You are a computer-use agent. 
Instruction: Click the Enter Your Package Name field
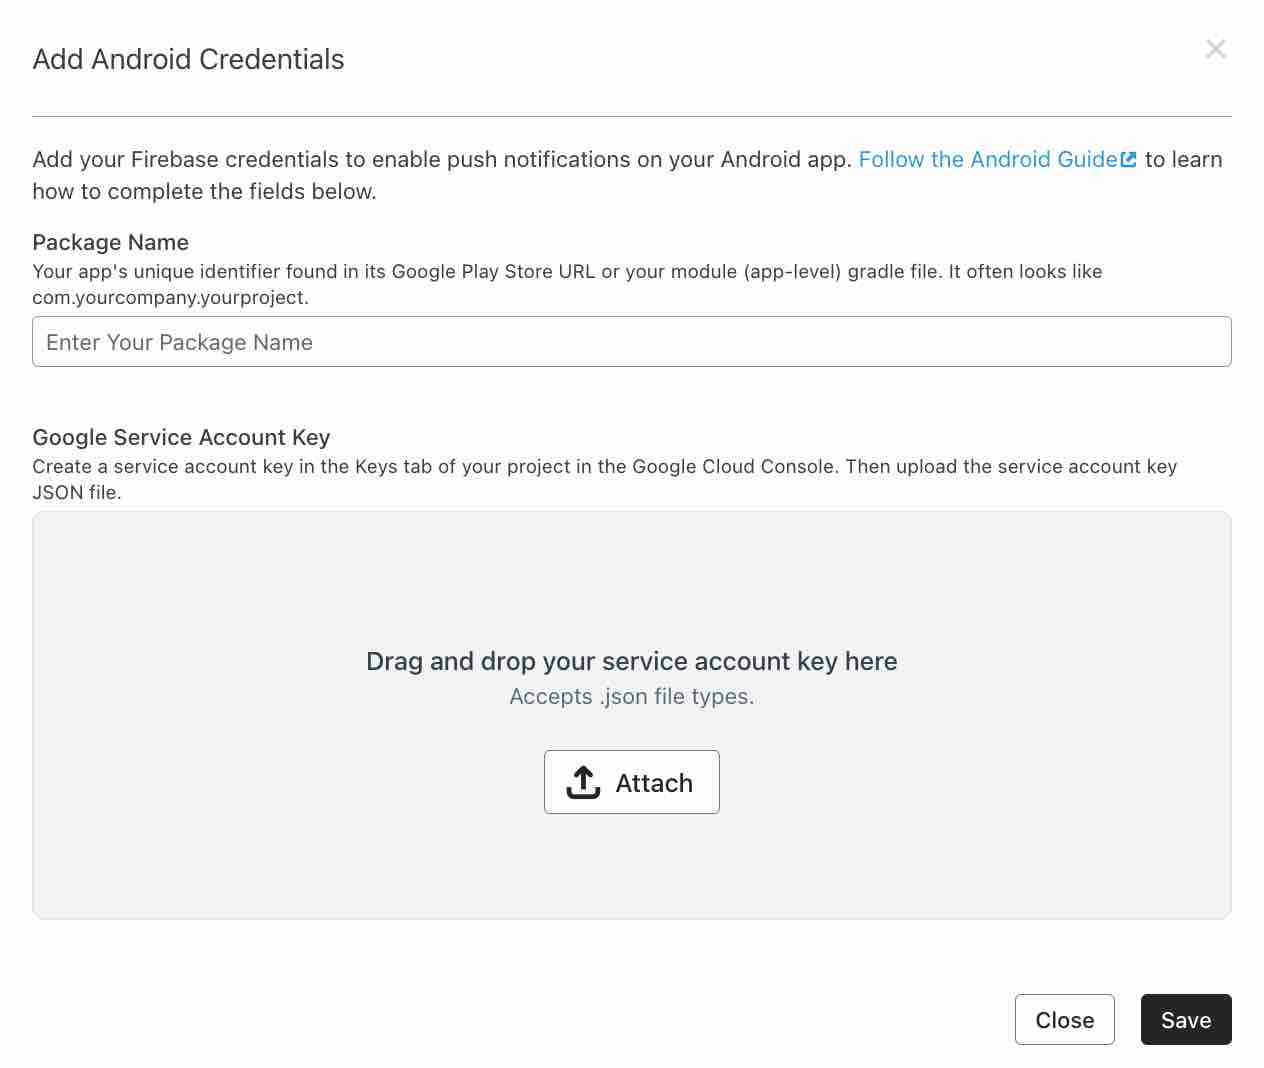[x=632, y=341]
